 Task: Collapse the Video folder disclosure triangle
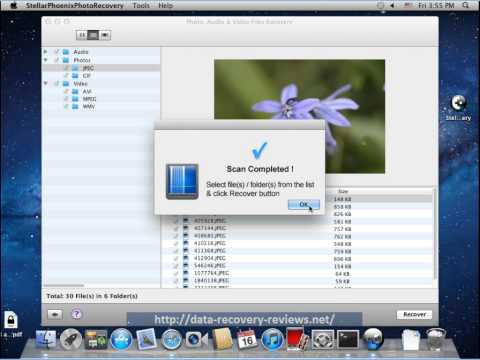[x=46, y=83]
